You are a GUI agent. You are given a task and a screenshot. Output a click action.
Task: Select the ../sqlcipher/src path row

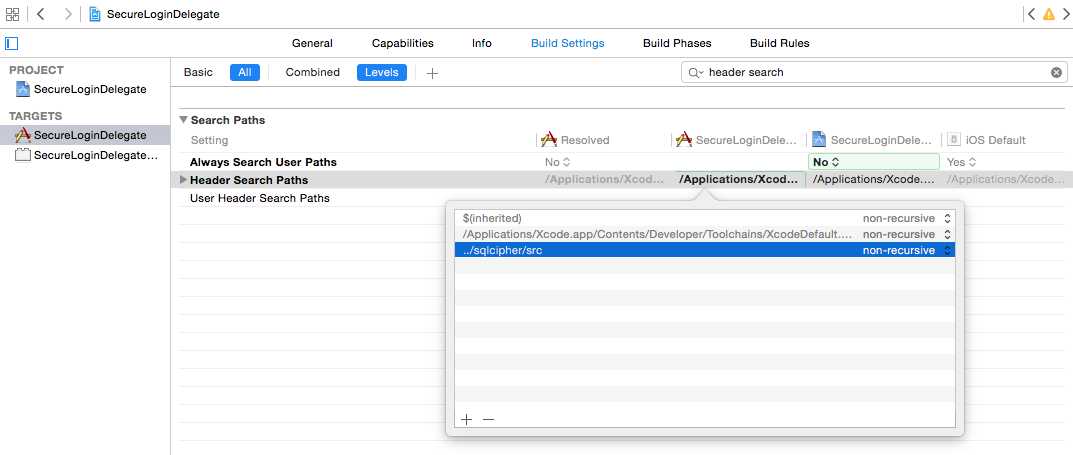(x=705, y=250)
